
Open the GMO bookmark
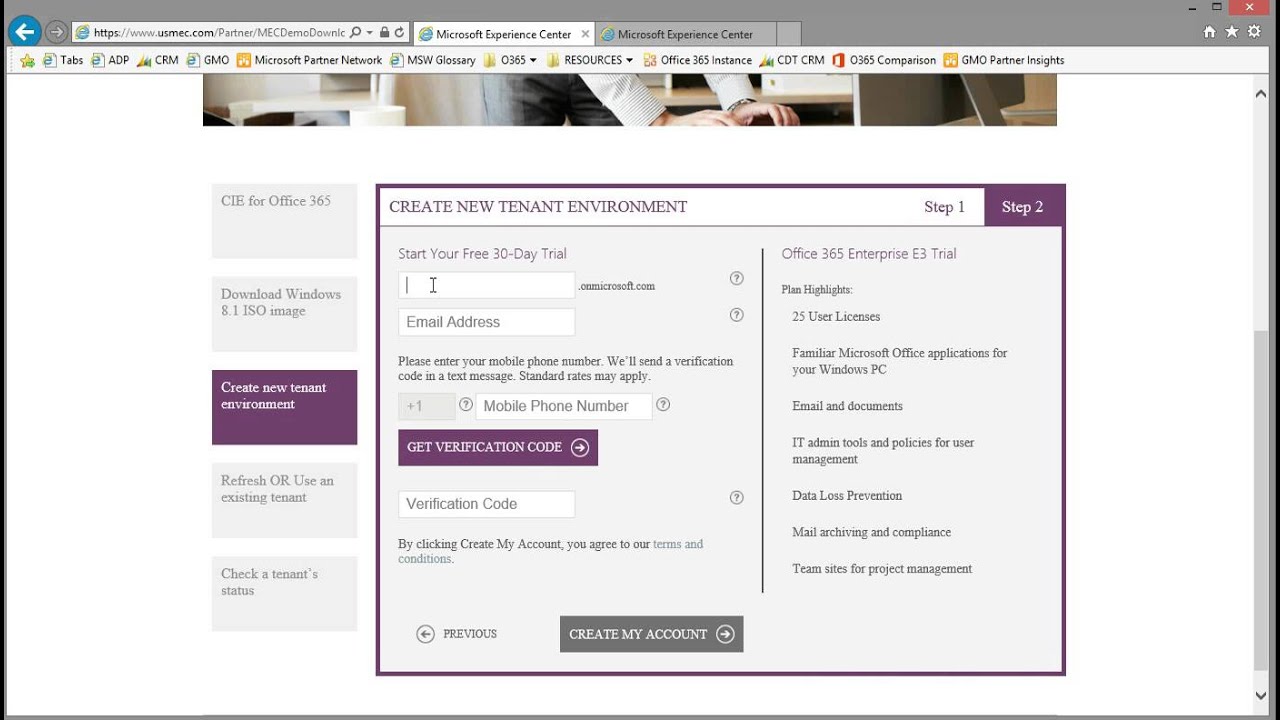[x=208, y=60]
